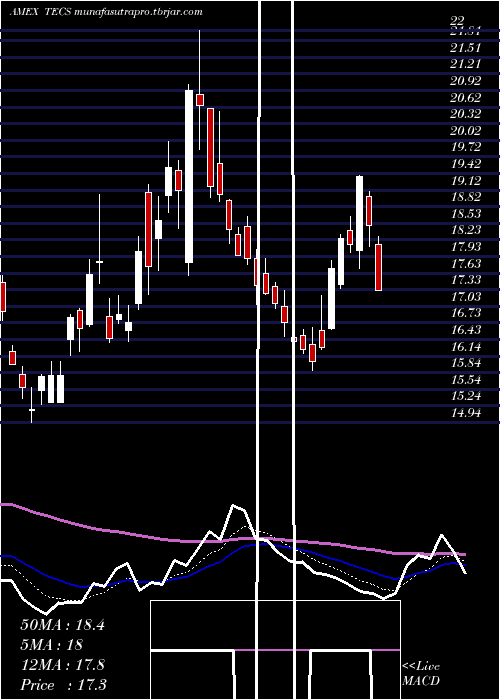Click the 19.72 price axis label
Image resolution: width=500 pixels, height=700 pixels.
click(x=465, y=147)
